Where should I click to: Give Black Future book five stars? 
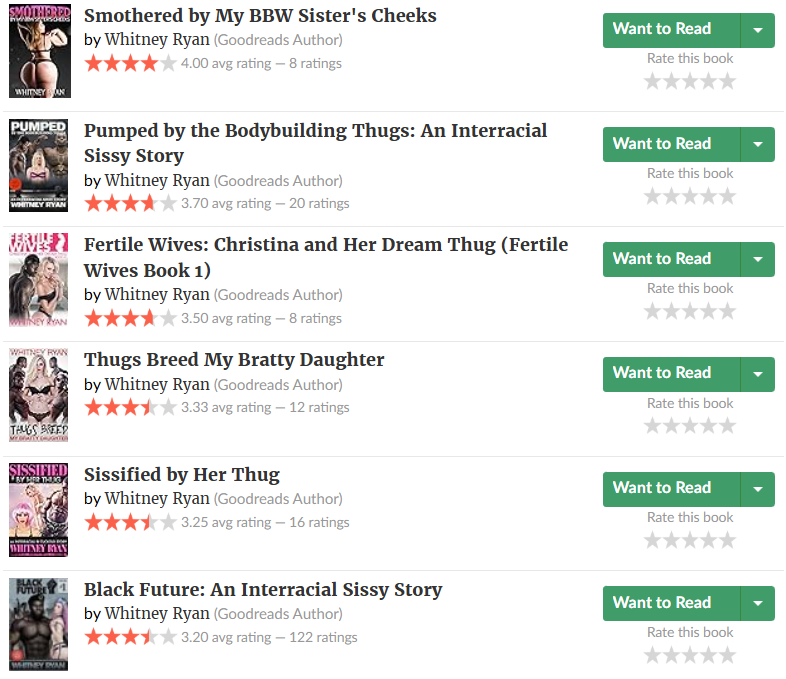click(727, 655)
